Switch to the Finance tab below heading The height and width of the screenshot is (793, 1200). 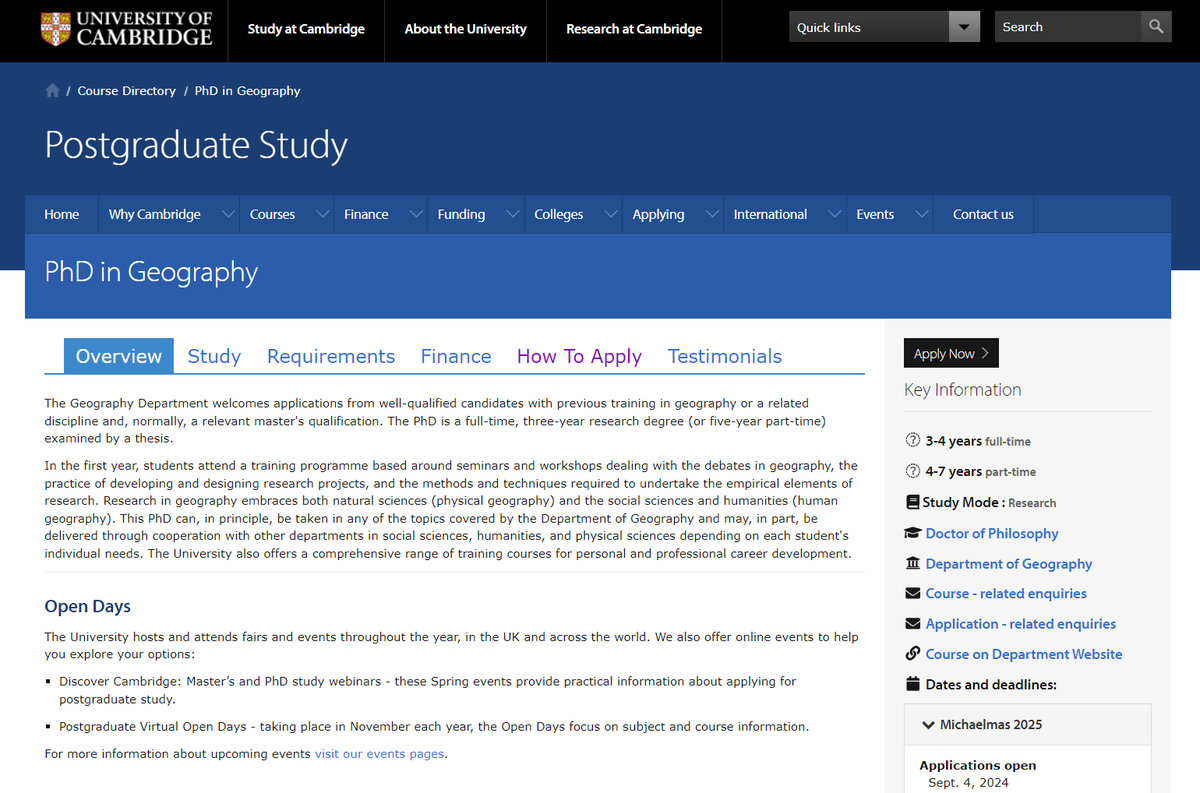456,356
